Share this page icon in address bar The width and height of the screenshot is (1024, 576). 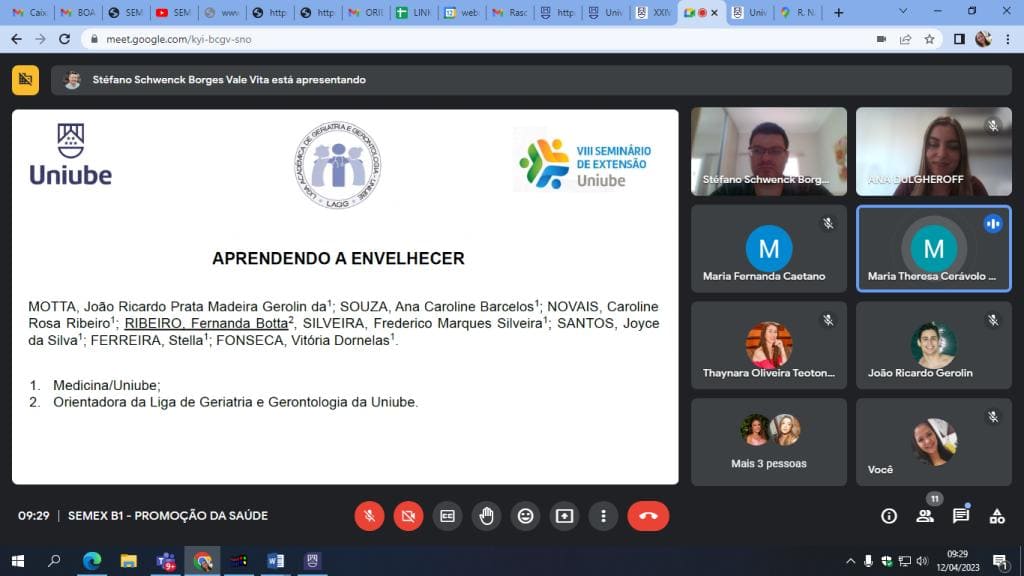(x=905, y=39)
